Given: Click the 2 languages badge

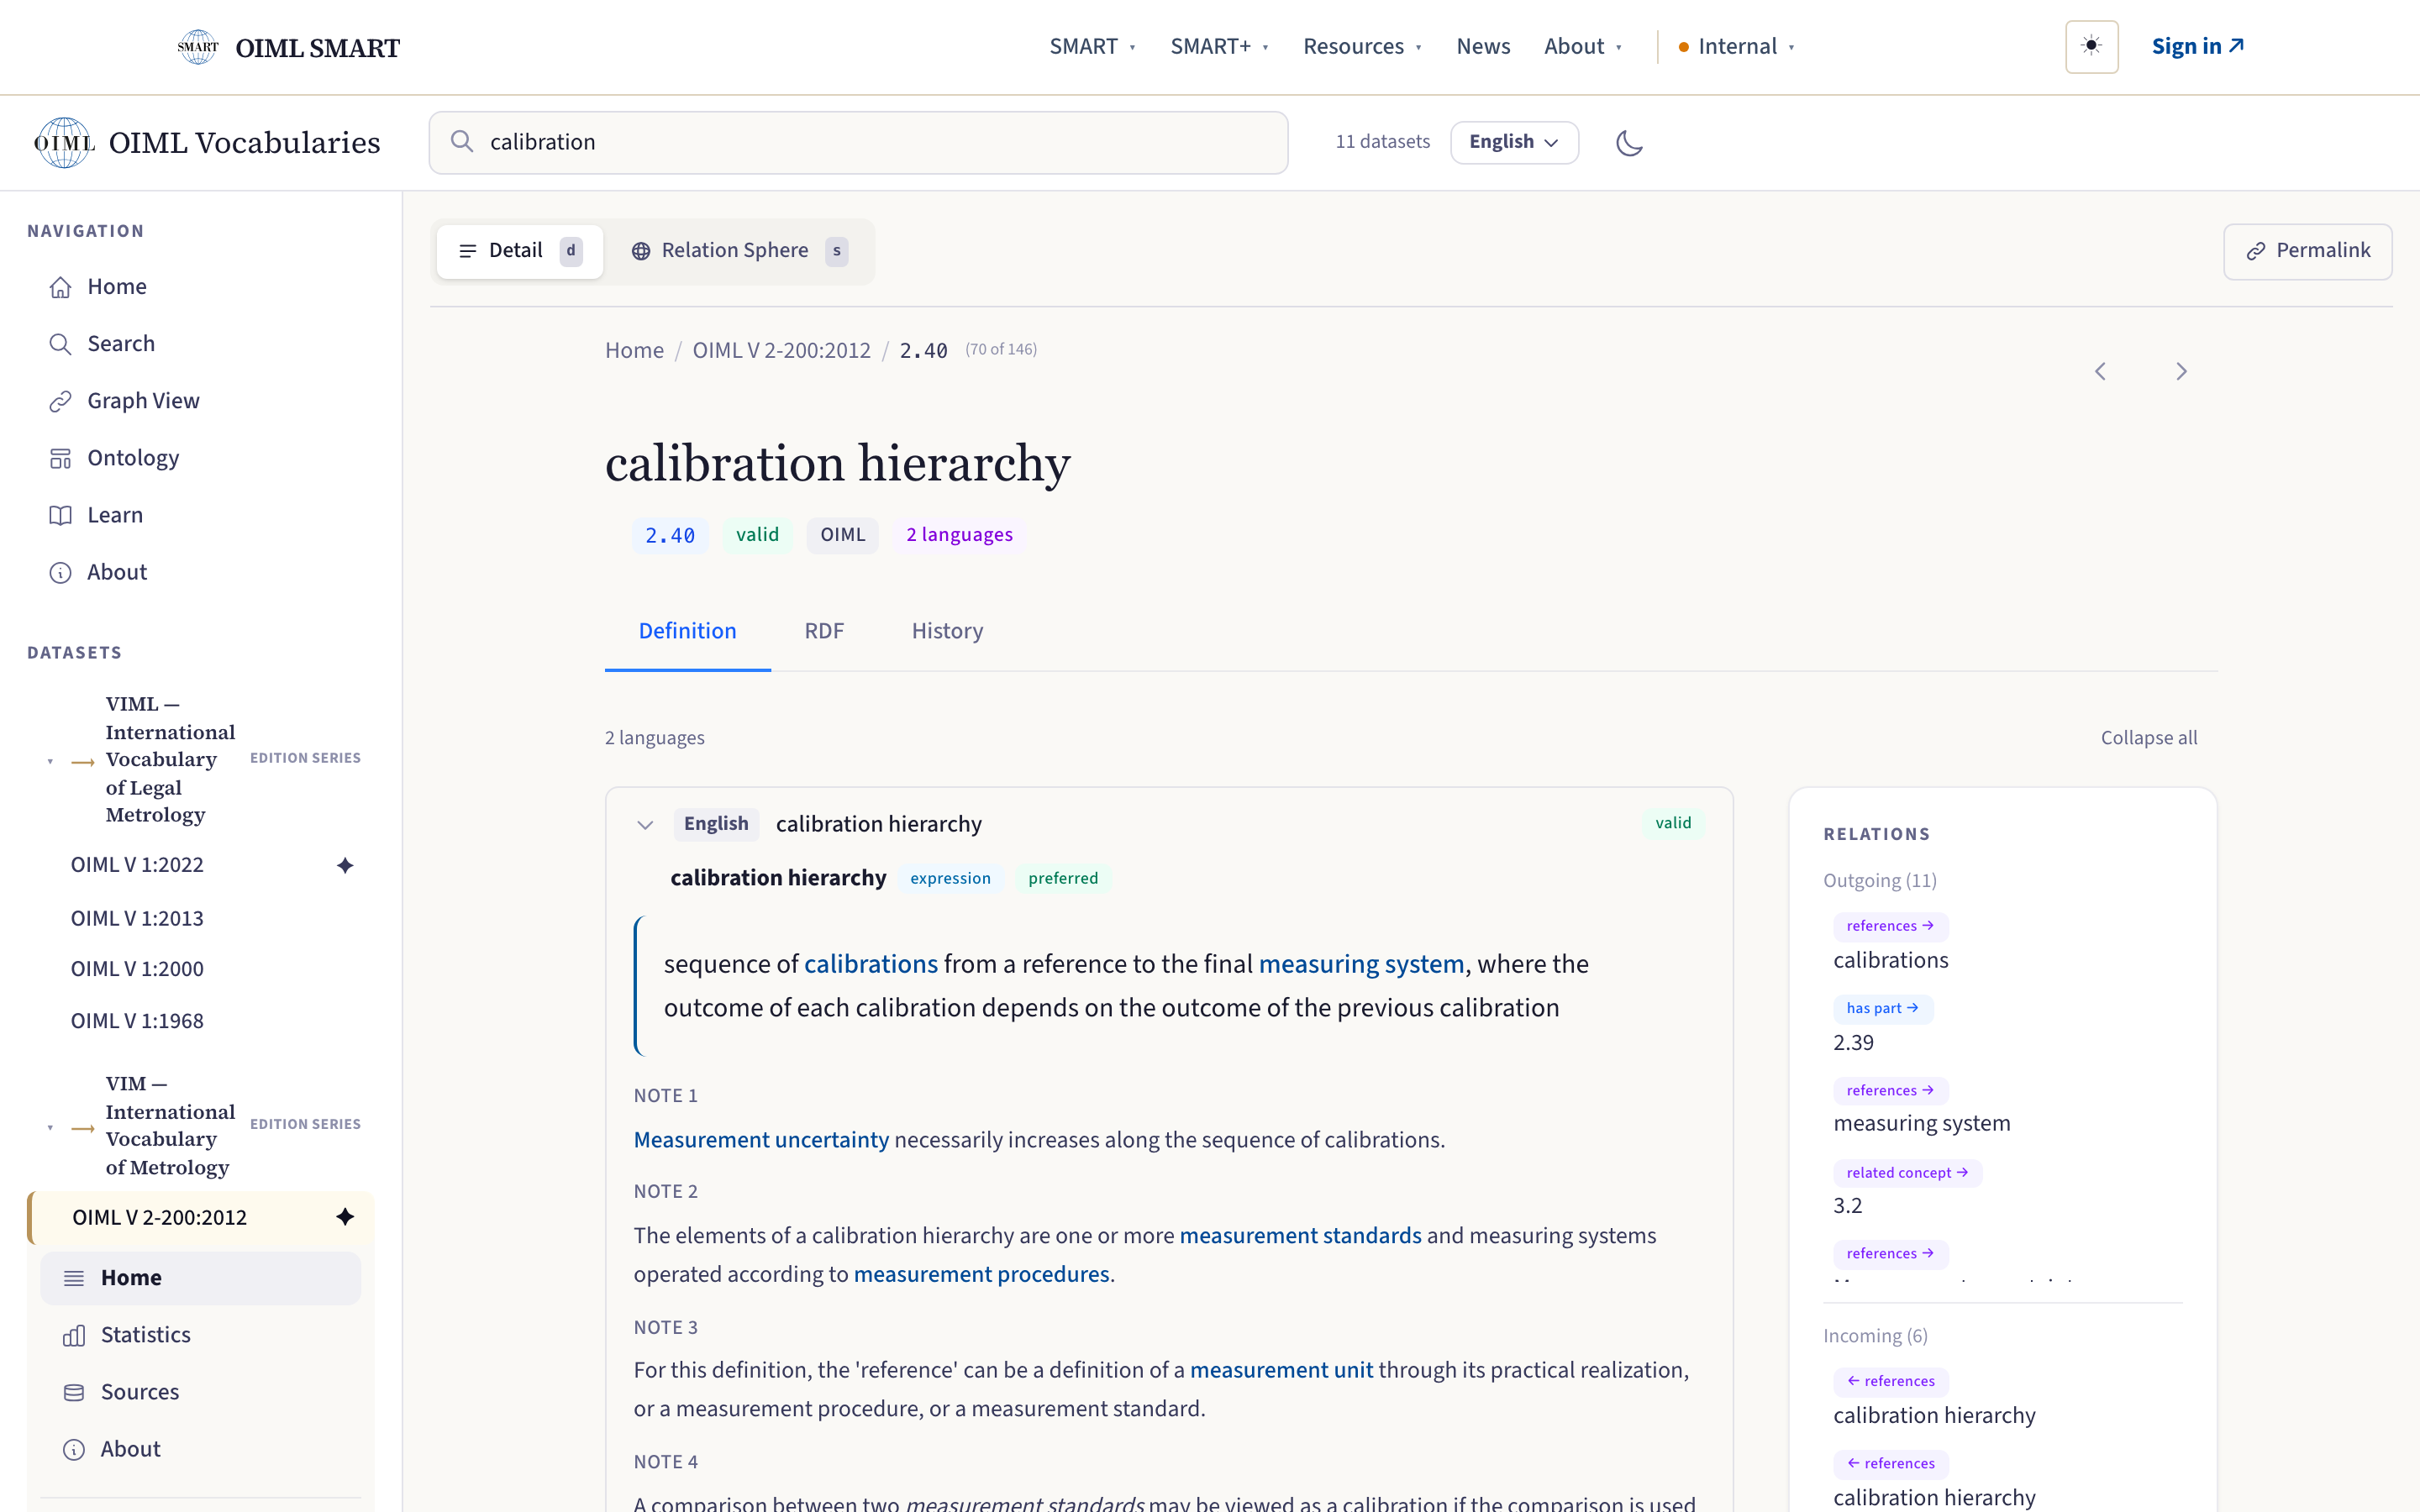Looking at the screenshot, I should click(959, 535).
